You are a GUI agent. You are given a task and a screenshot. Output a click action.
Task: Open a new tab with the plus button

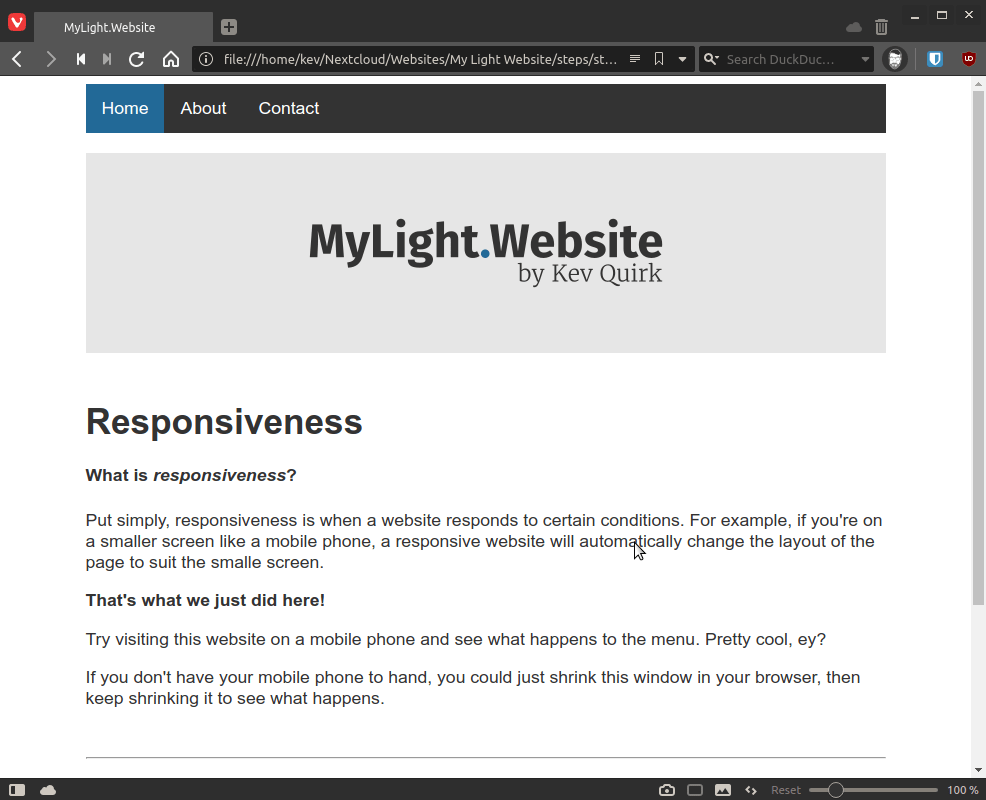(230, 27)
